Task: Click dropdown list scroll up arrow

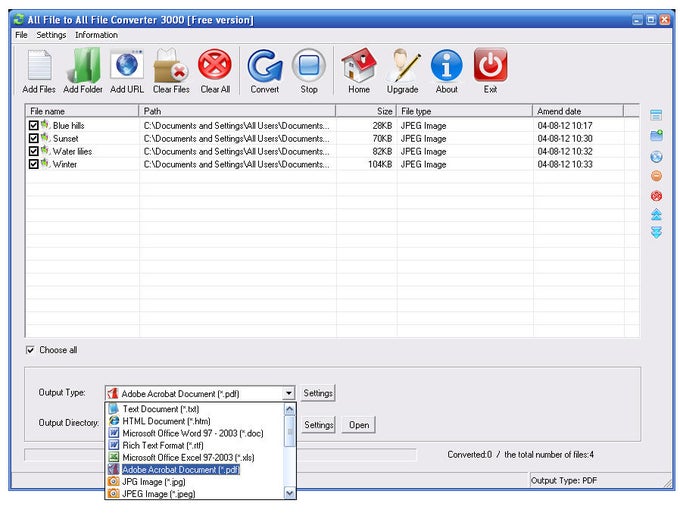Action: coord(290,409)
